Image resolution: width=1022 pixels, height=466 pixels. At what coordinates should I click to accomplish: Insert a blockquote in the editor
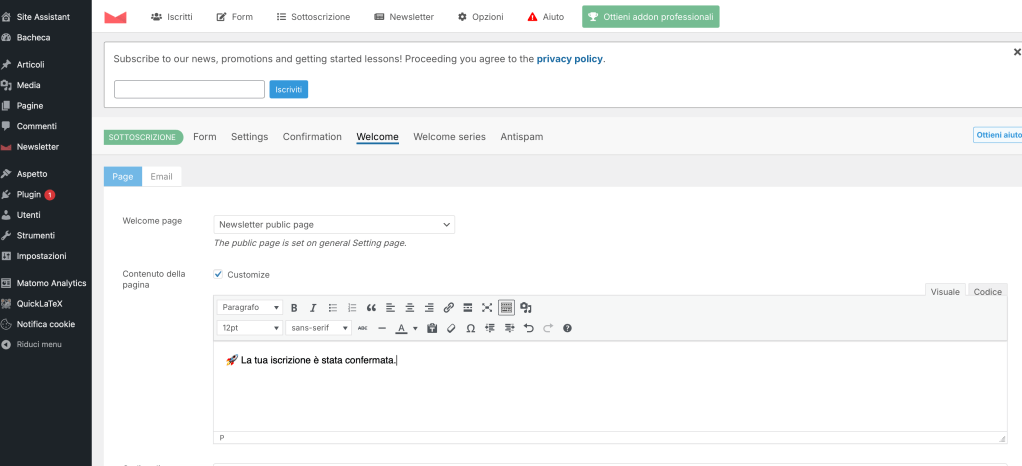click(371, 308)
